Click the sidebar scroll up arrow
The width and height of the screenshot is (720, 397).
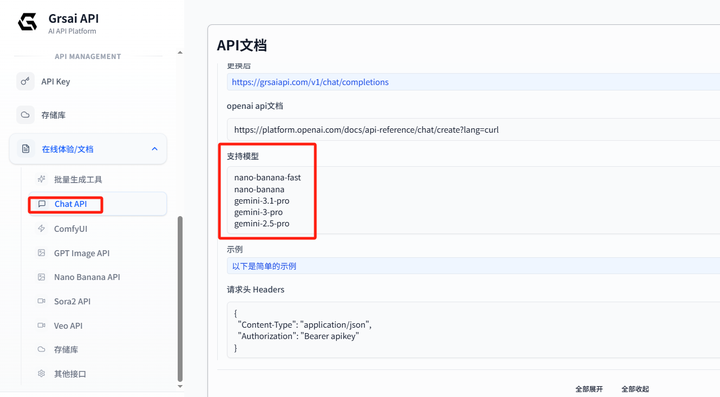click(180, 53)
